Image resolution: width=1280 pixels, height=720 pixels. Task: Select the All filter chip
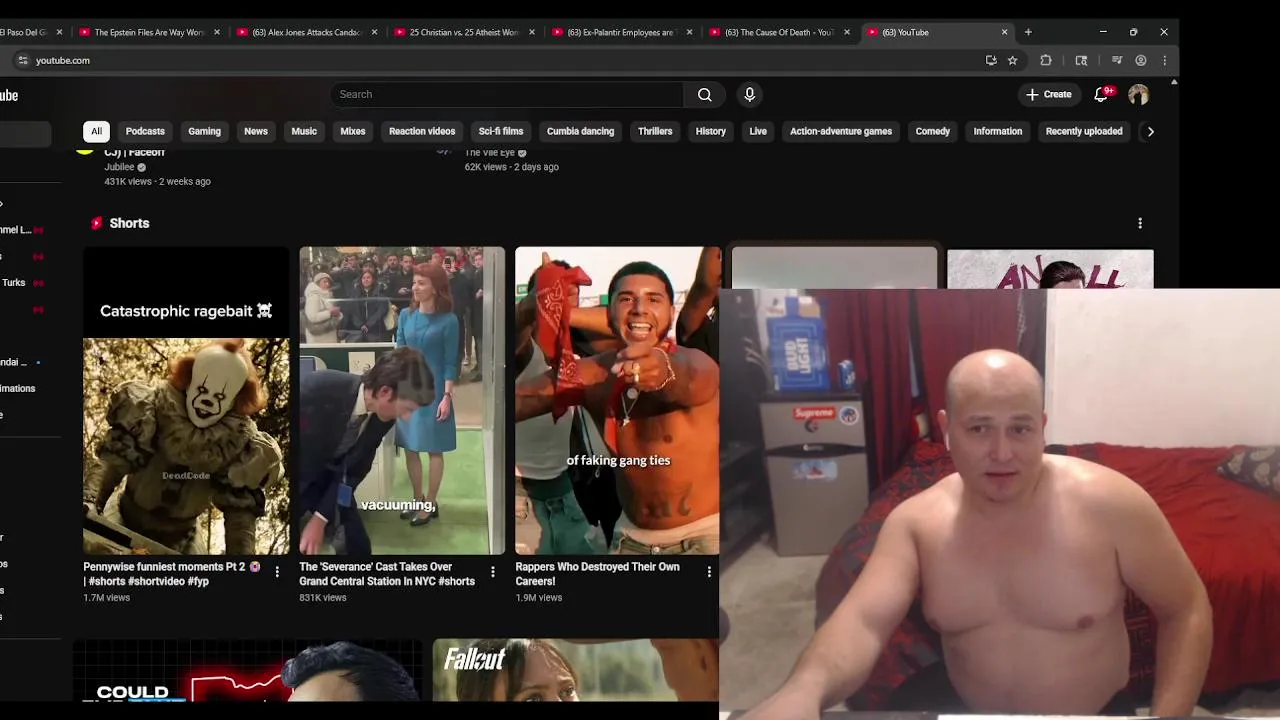(96, 131)
